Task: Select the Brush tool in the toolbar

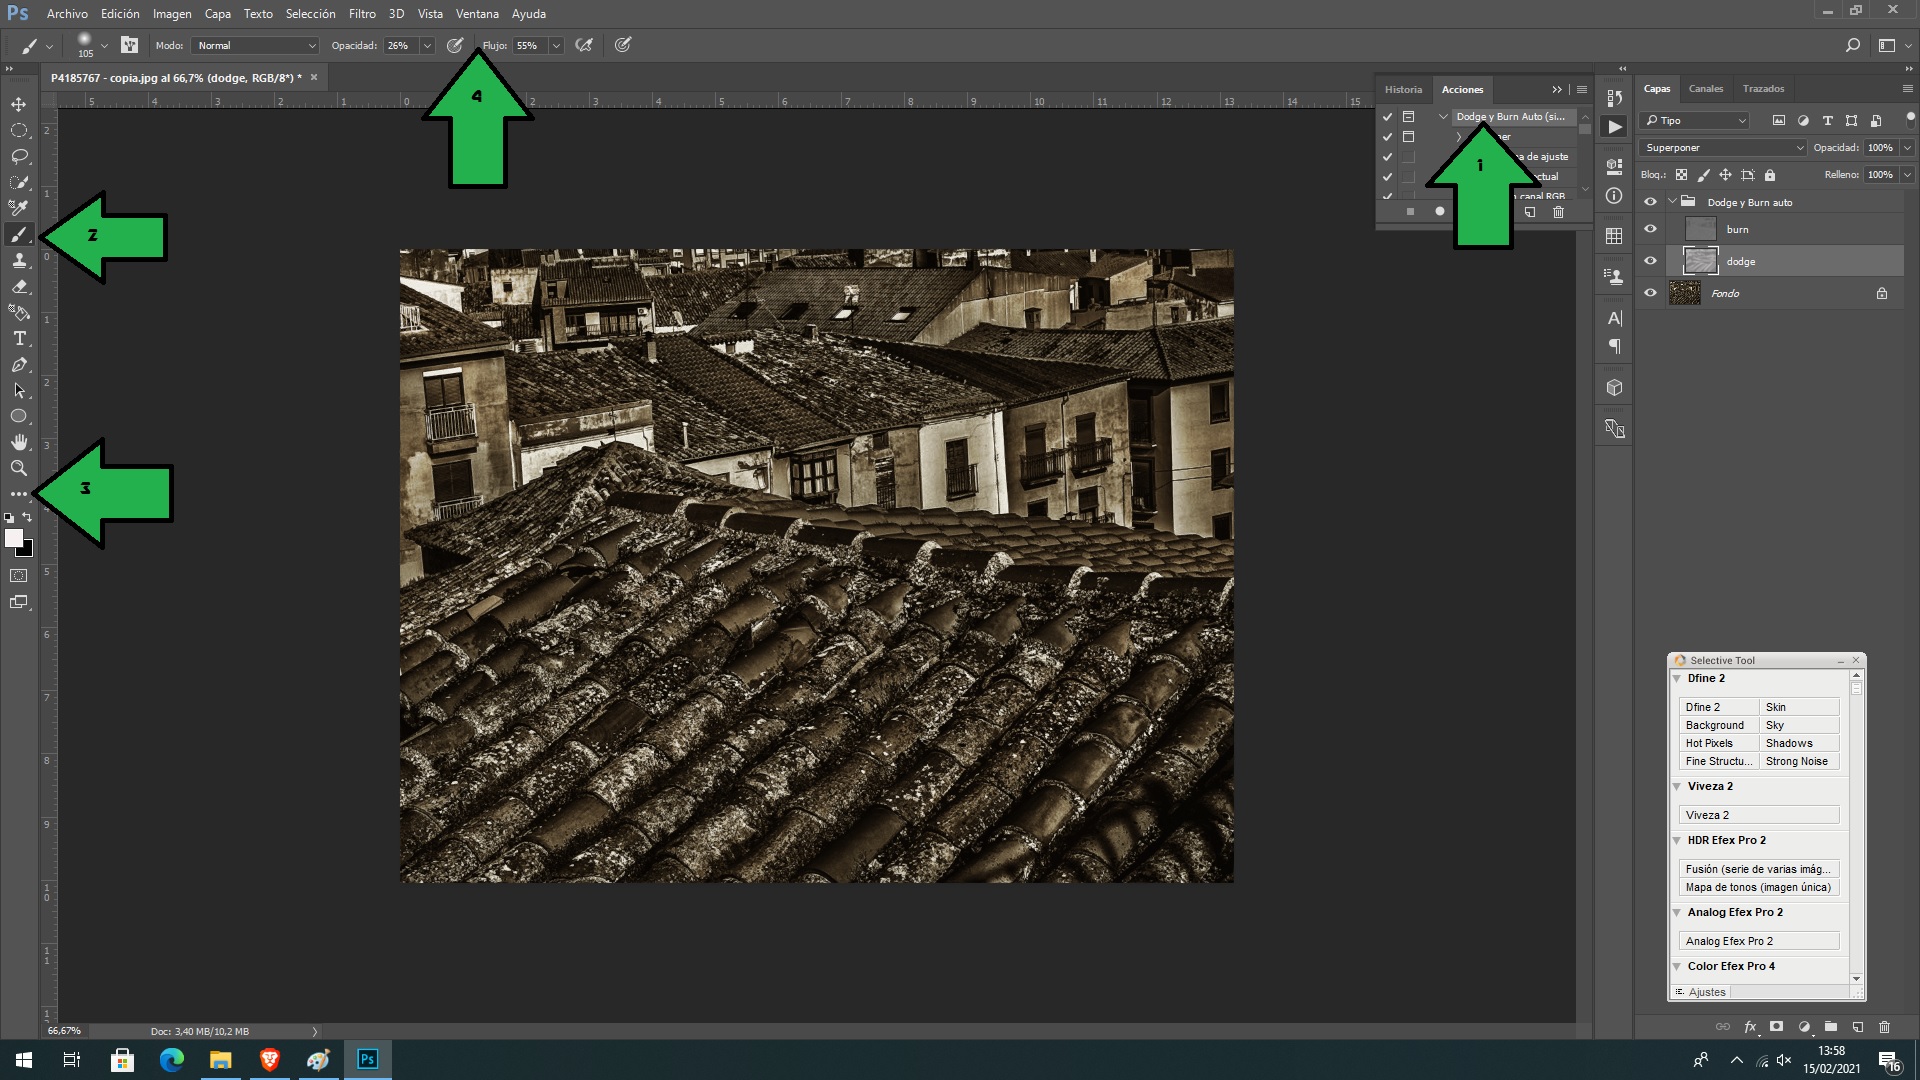Action: tap(19, 235)
